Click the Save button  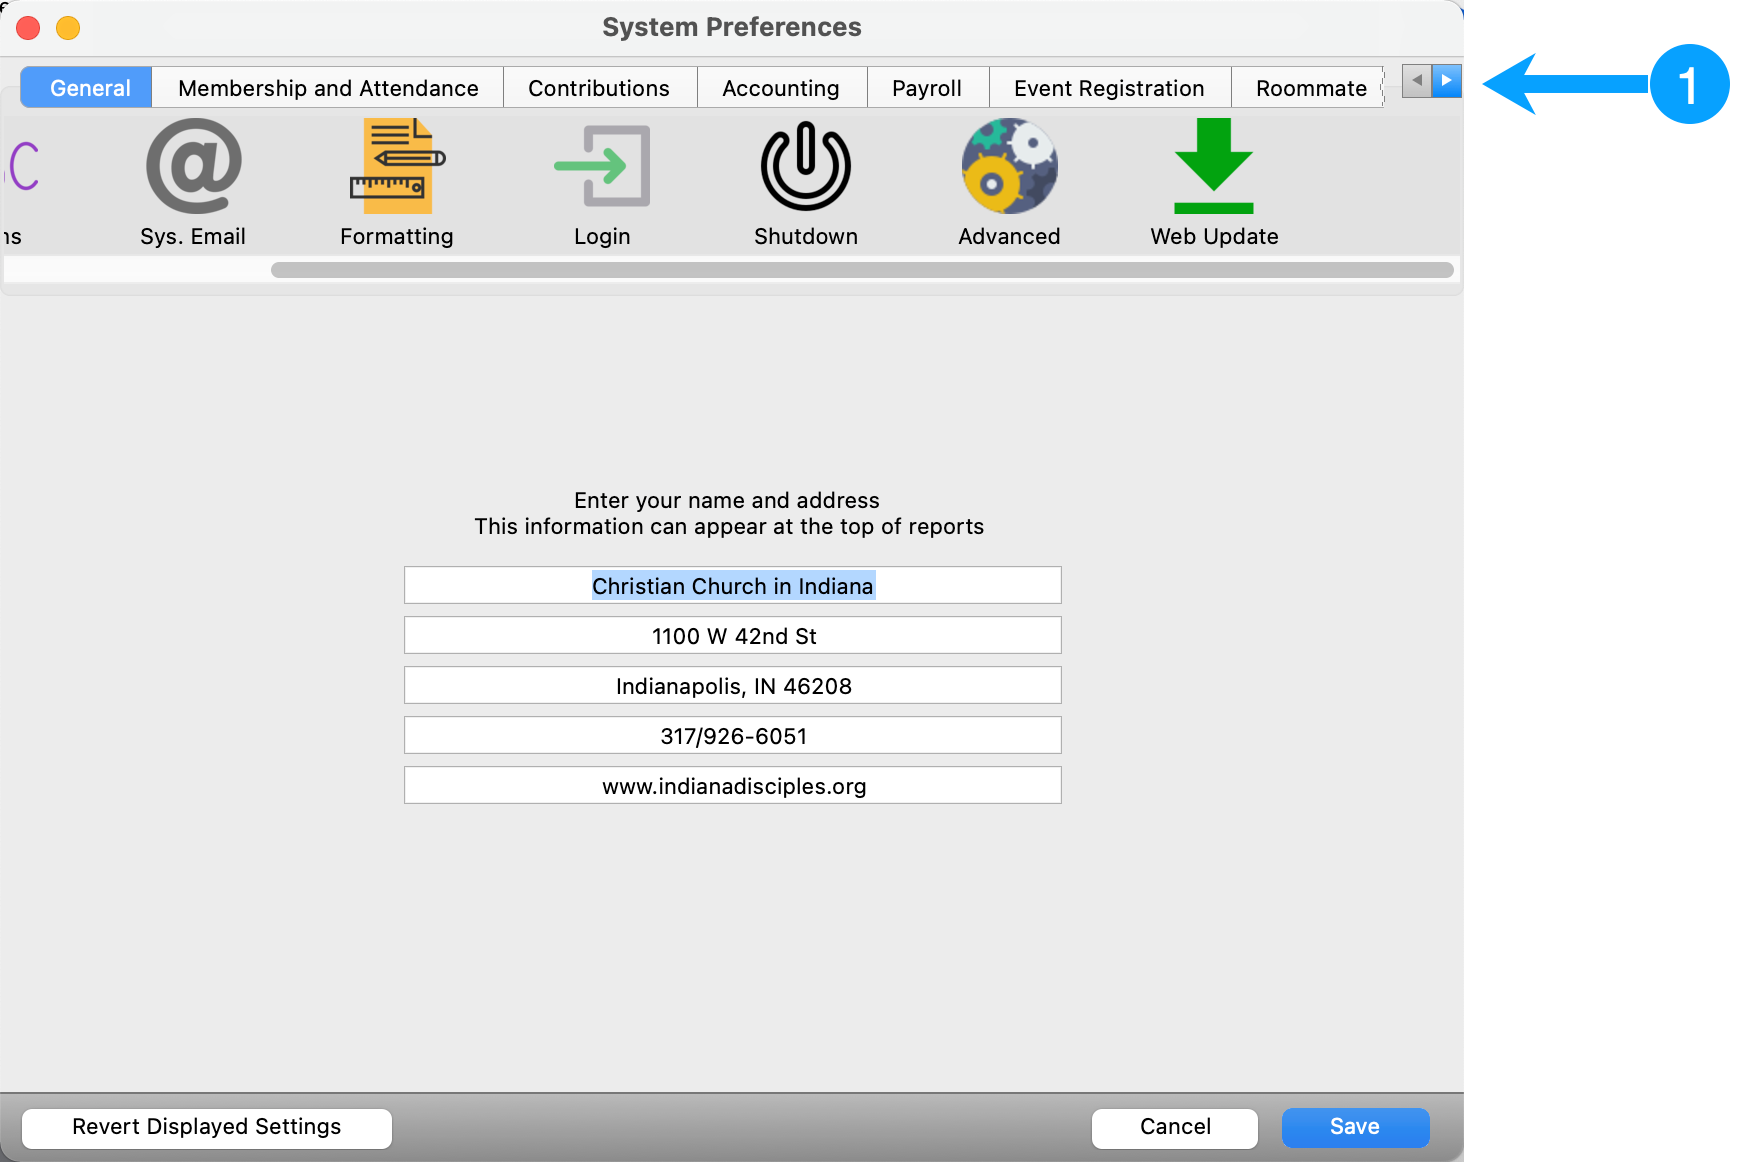click(x=1355, y=1127)
